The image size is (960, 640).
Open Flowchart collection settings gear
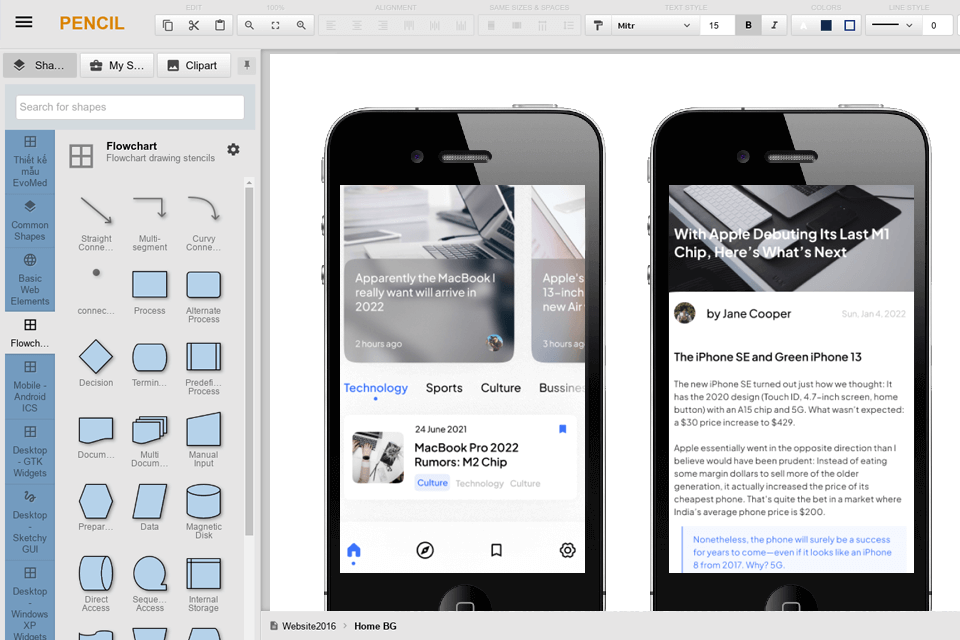tap(233, 149)
